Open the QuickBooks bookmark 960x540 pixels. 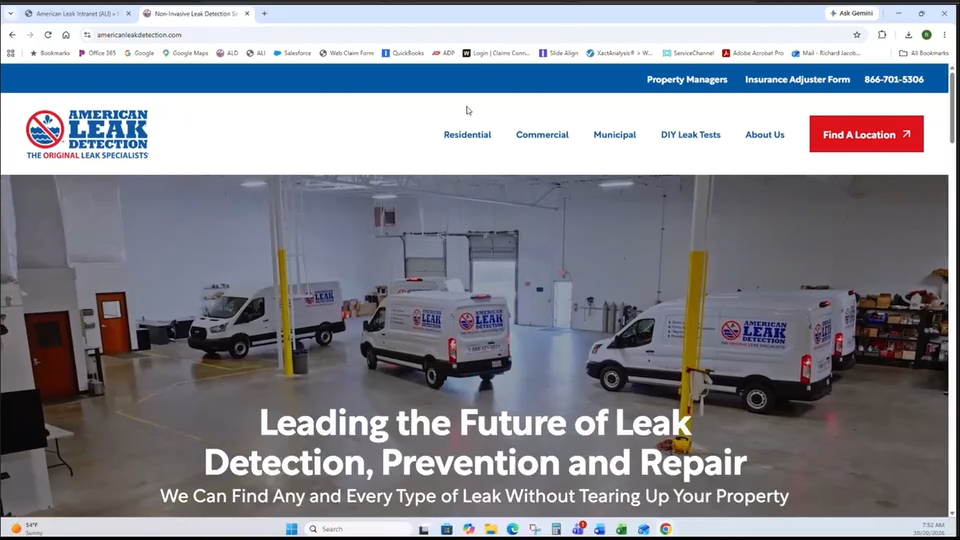coord(403,53)
